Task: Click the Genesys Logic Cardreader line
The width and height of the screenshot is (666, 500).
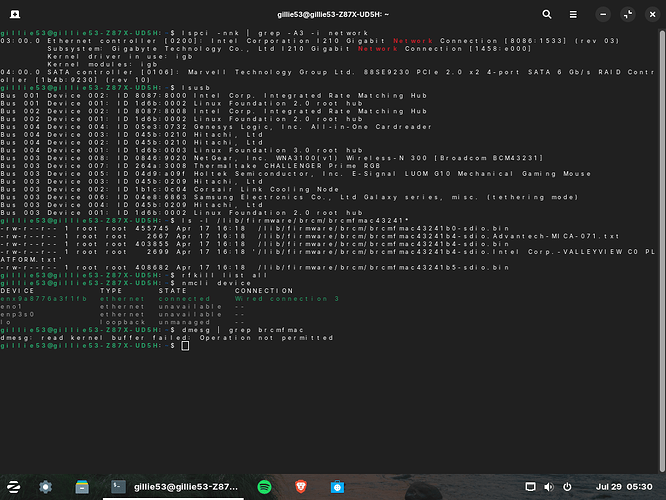Action: coord(216,127)
